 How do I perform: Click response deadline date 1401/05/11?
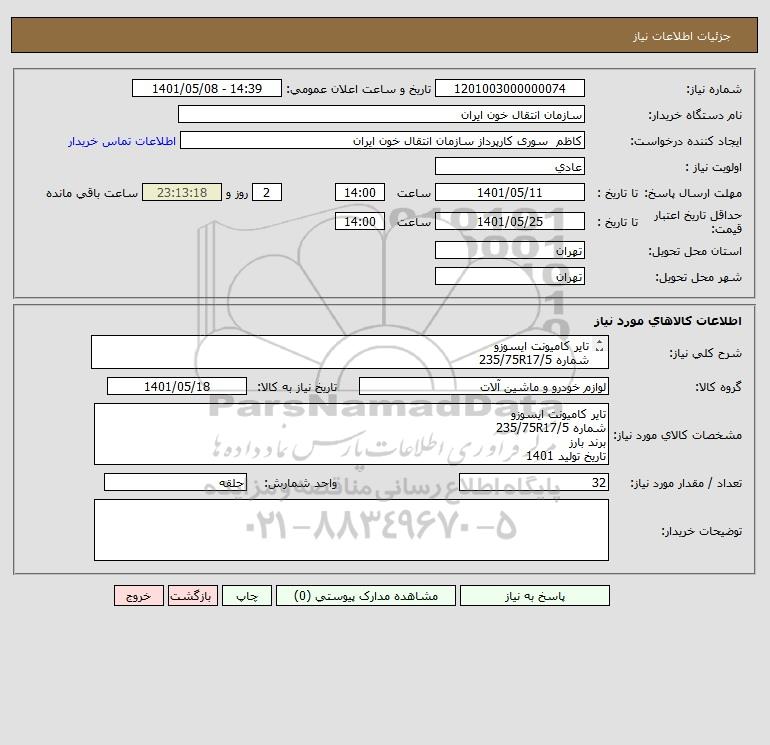(x=510, y=193)
